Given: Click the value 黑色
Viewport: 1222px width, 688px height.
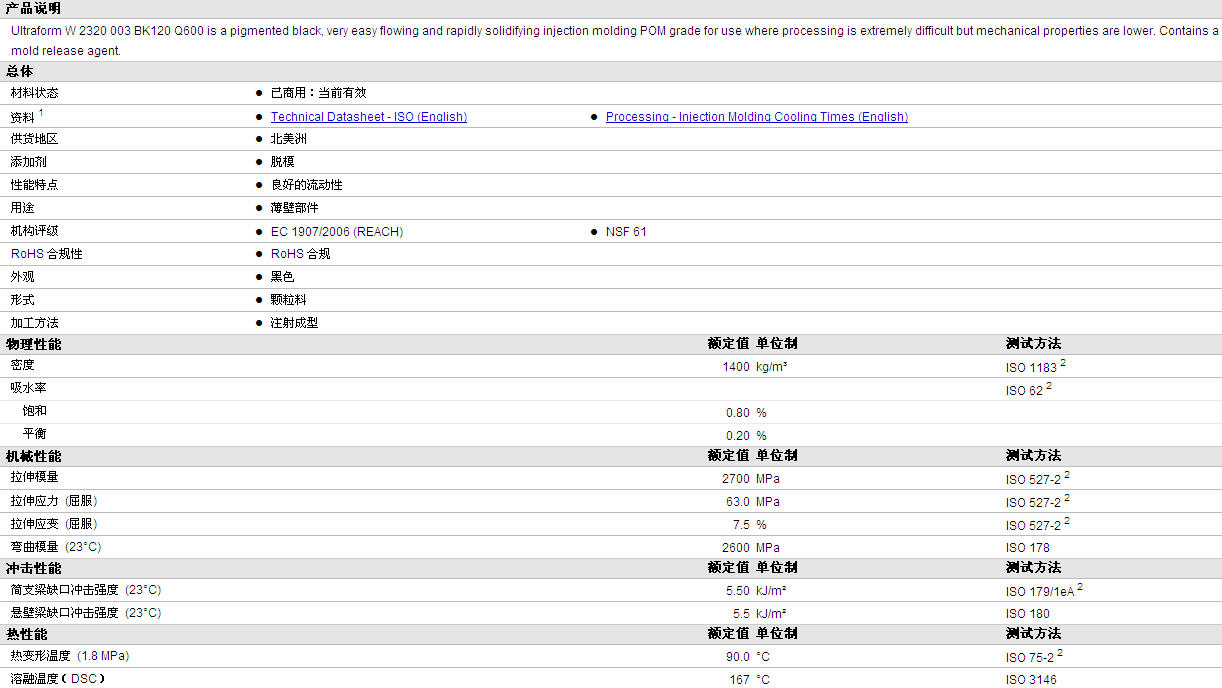Looking at the screenshot, I should (x=282, y=277).
